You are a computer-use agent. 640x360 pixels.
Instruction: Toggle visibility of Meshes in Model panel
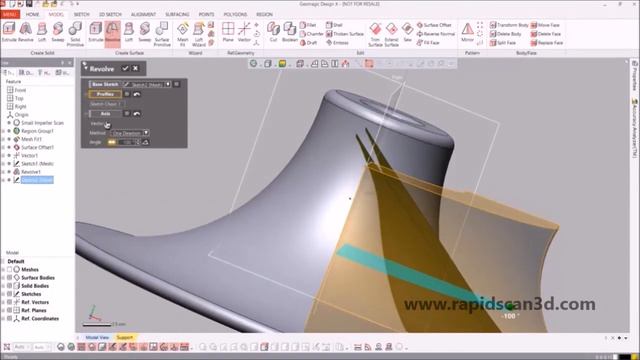pyautogui.click(x=9, y=269)
